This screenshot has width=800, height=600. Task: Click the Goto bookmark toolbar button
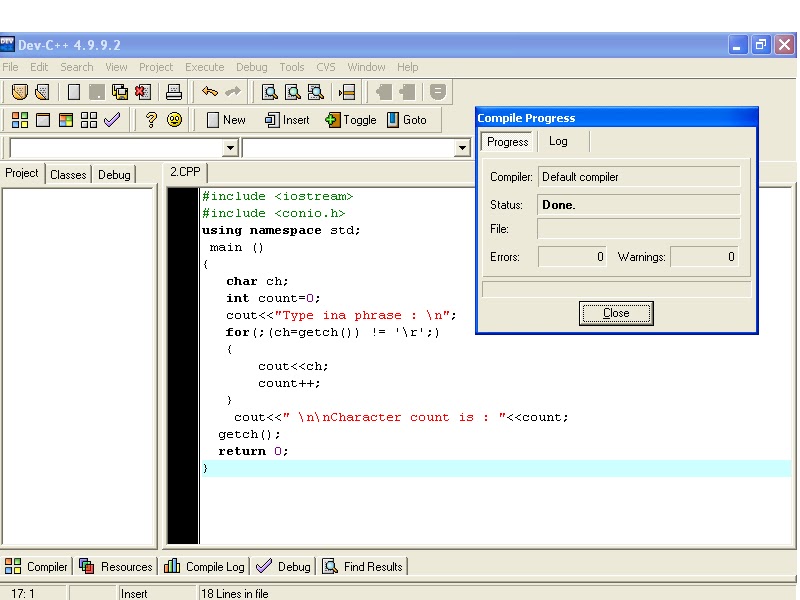407,120
